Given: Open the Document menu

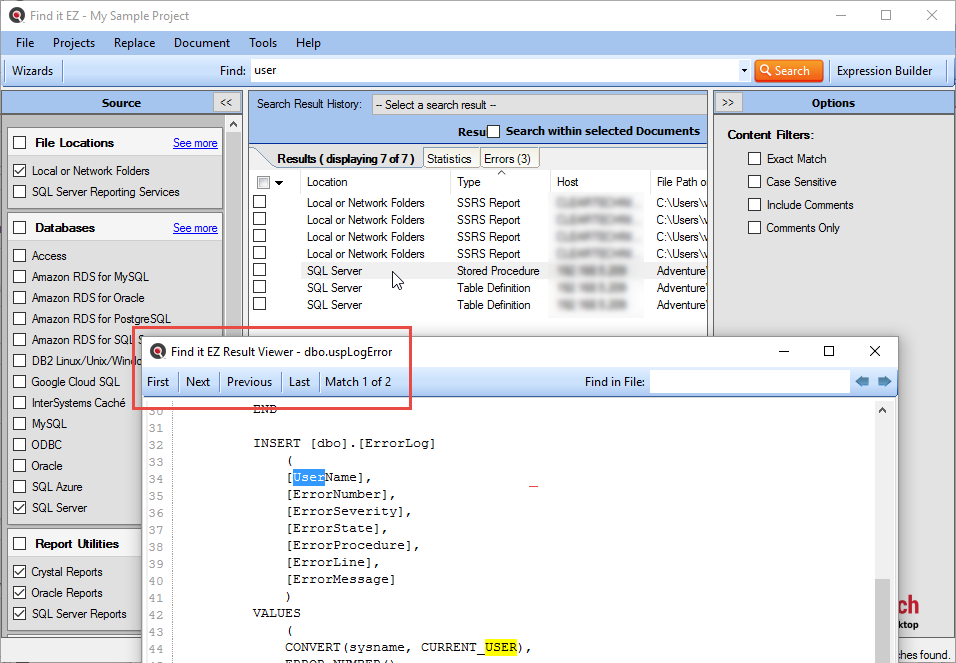Looking at the screenshot, I should tap(202, 43).
